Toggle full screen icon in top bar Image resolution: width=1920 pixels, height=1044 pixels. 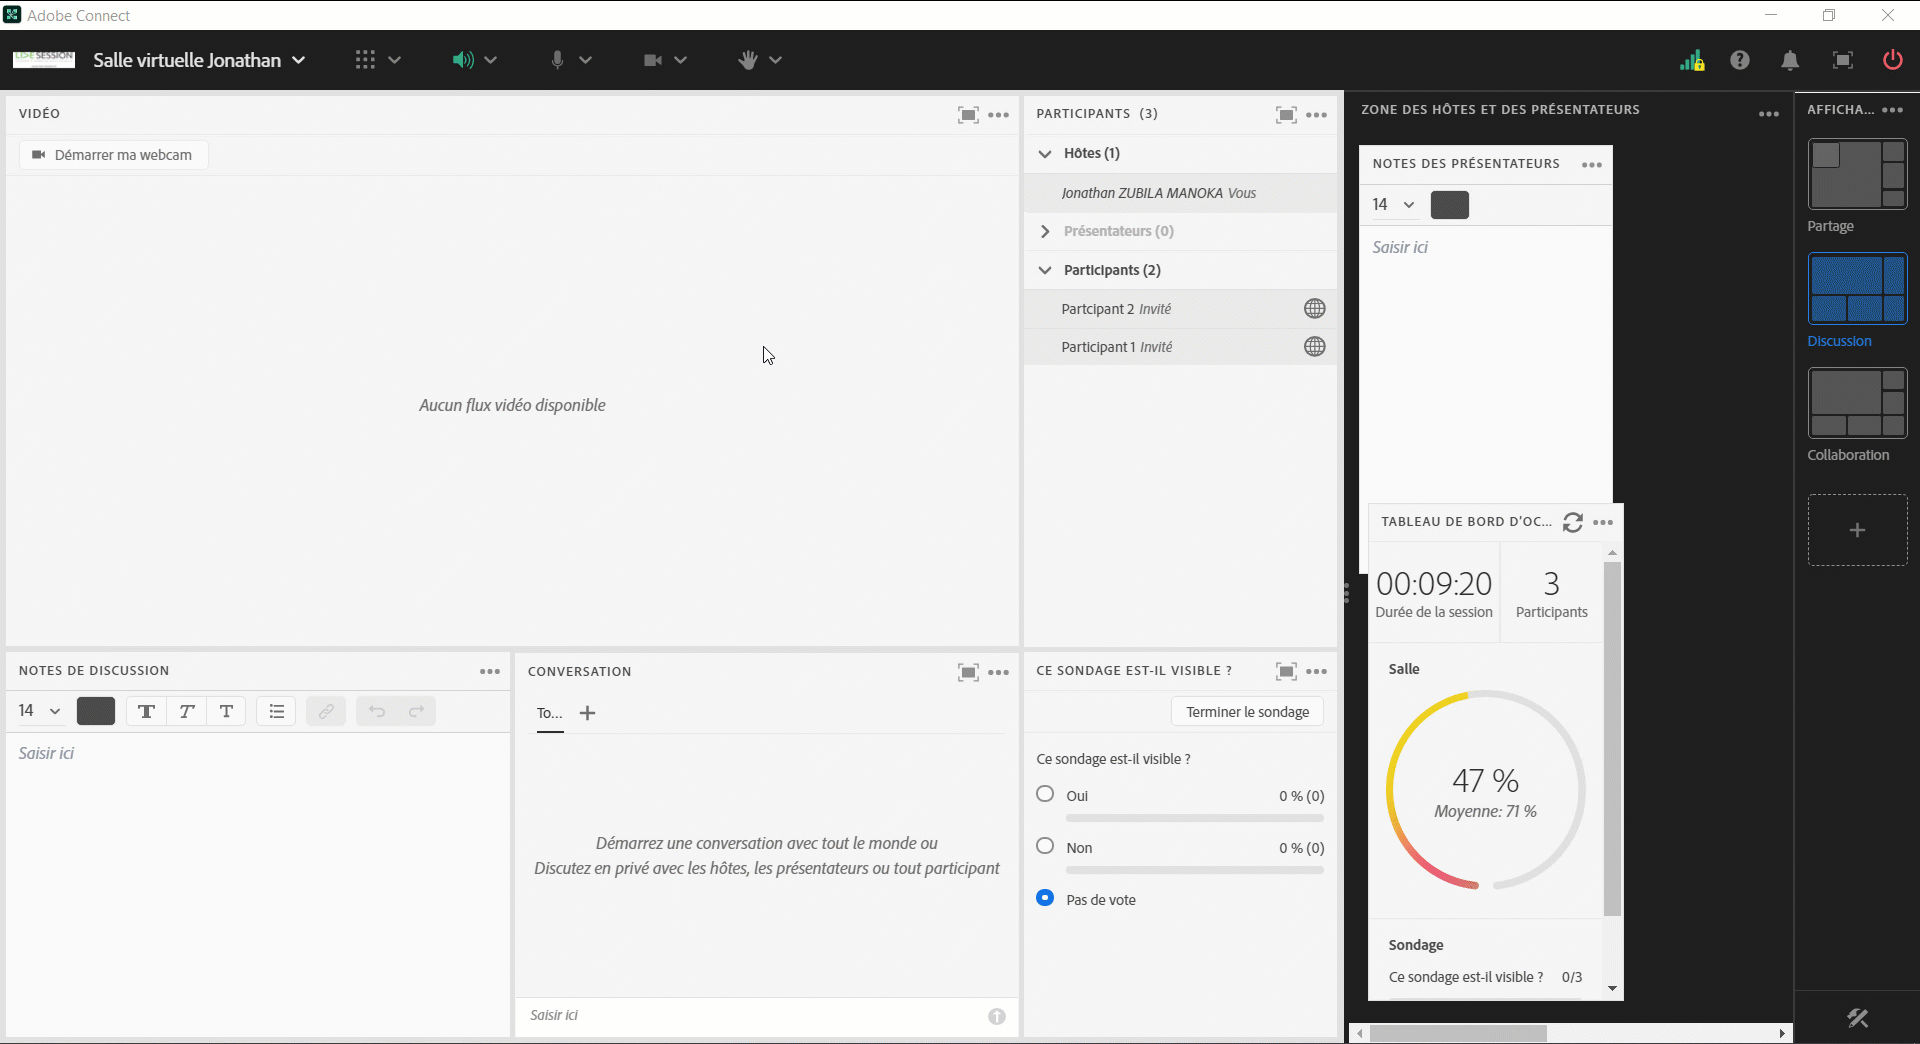pos(1842,60)
